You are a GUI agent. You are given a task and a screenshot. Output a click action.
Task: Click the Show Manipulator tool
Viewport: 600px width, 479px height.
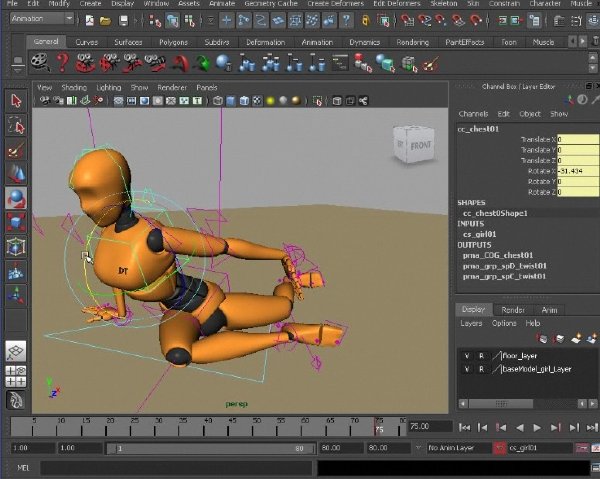pyautogui.click(x=16, y=295)
